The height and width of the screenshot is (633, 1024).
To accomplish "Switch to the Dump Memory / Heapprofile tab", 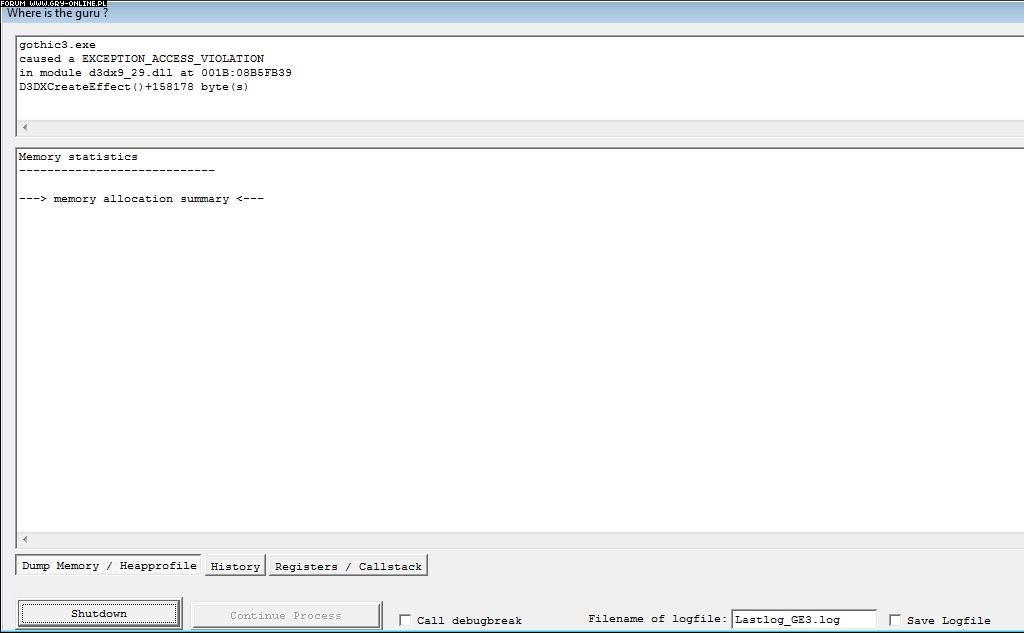I will point(109,566).
